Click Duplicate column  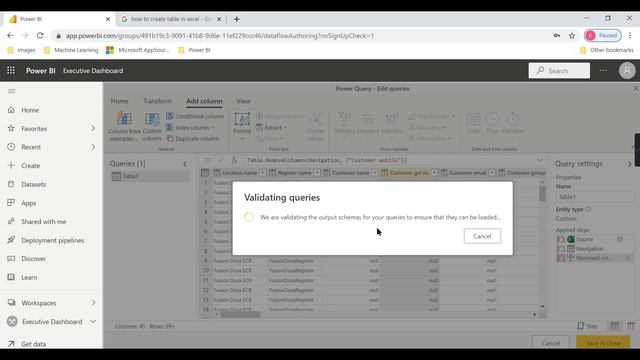pyautogui.click(x=193, y=139)
